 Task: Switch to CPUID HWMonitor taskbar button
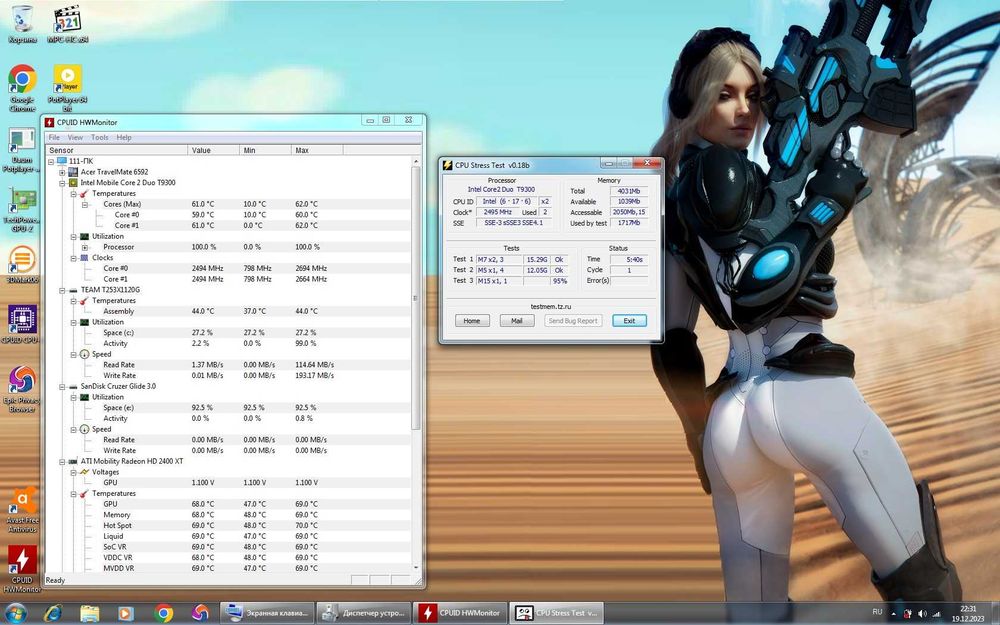click(x=460, y=613)
